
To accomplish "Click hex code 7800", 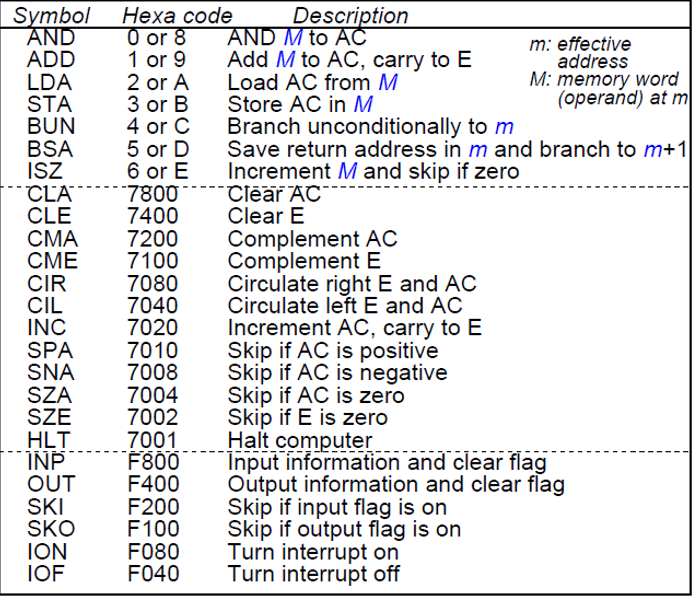I will (152, 194).
